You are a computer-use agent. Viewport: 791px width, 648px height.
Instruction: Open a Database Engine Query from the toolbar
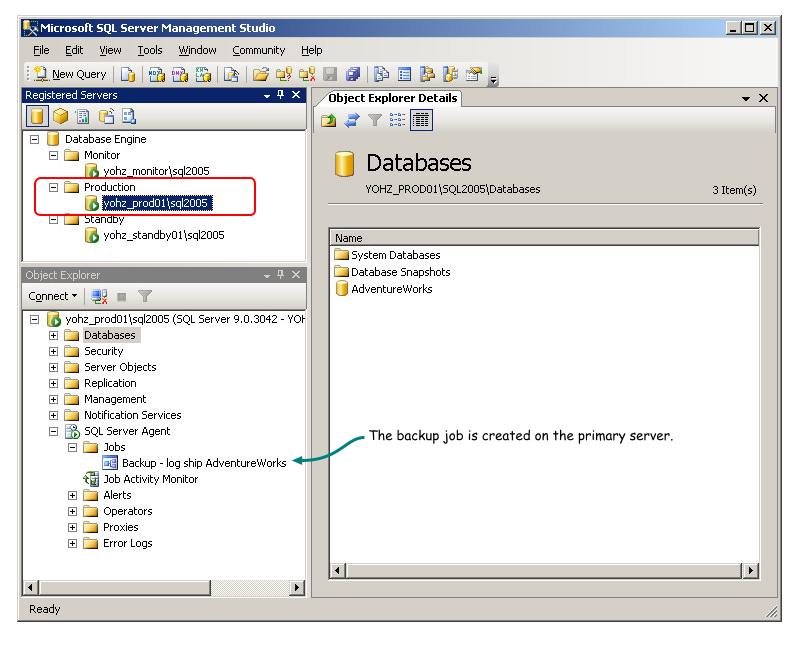click(x=128, y=75)
